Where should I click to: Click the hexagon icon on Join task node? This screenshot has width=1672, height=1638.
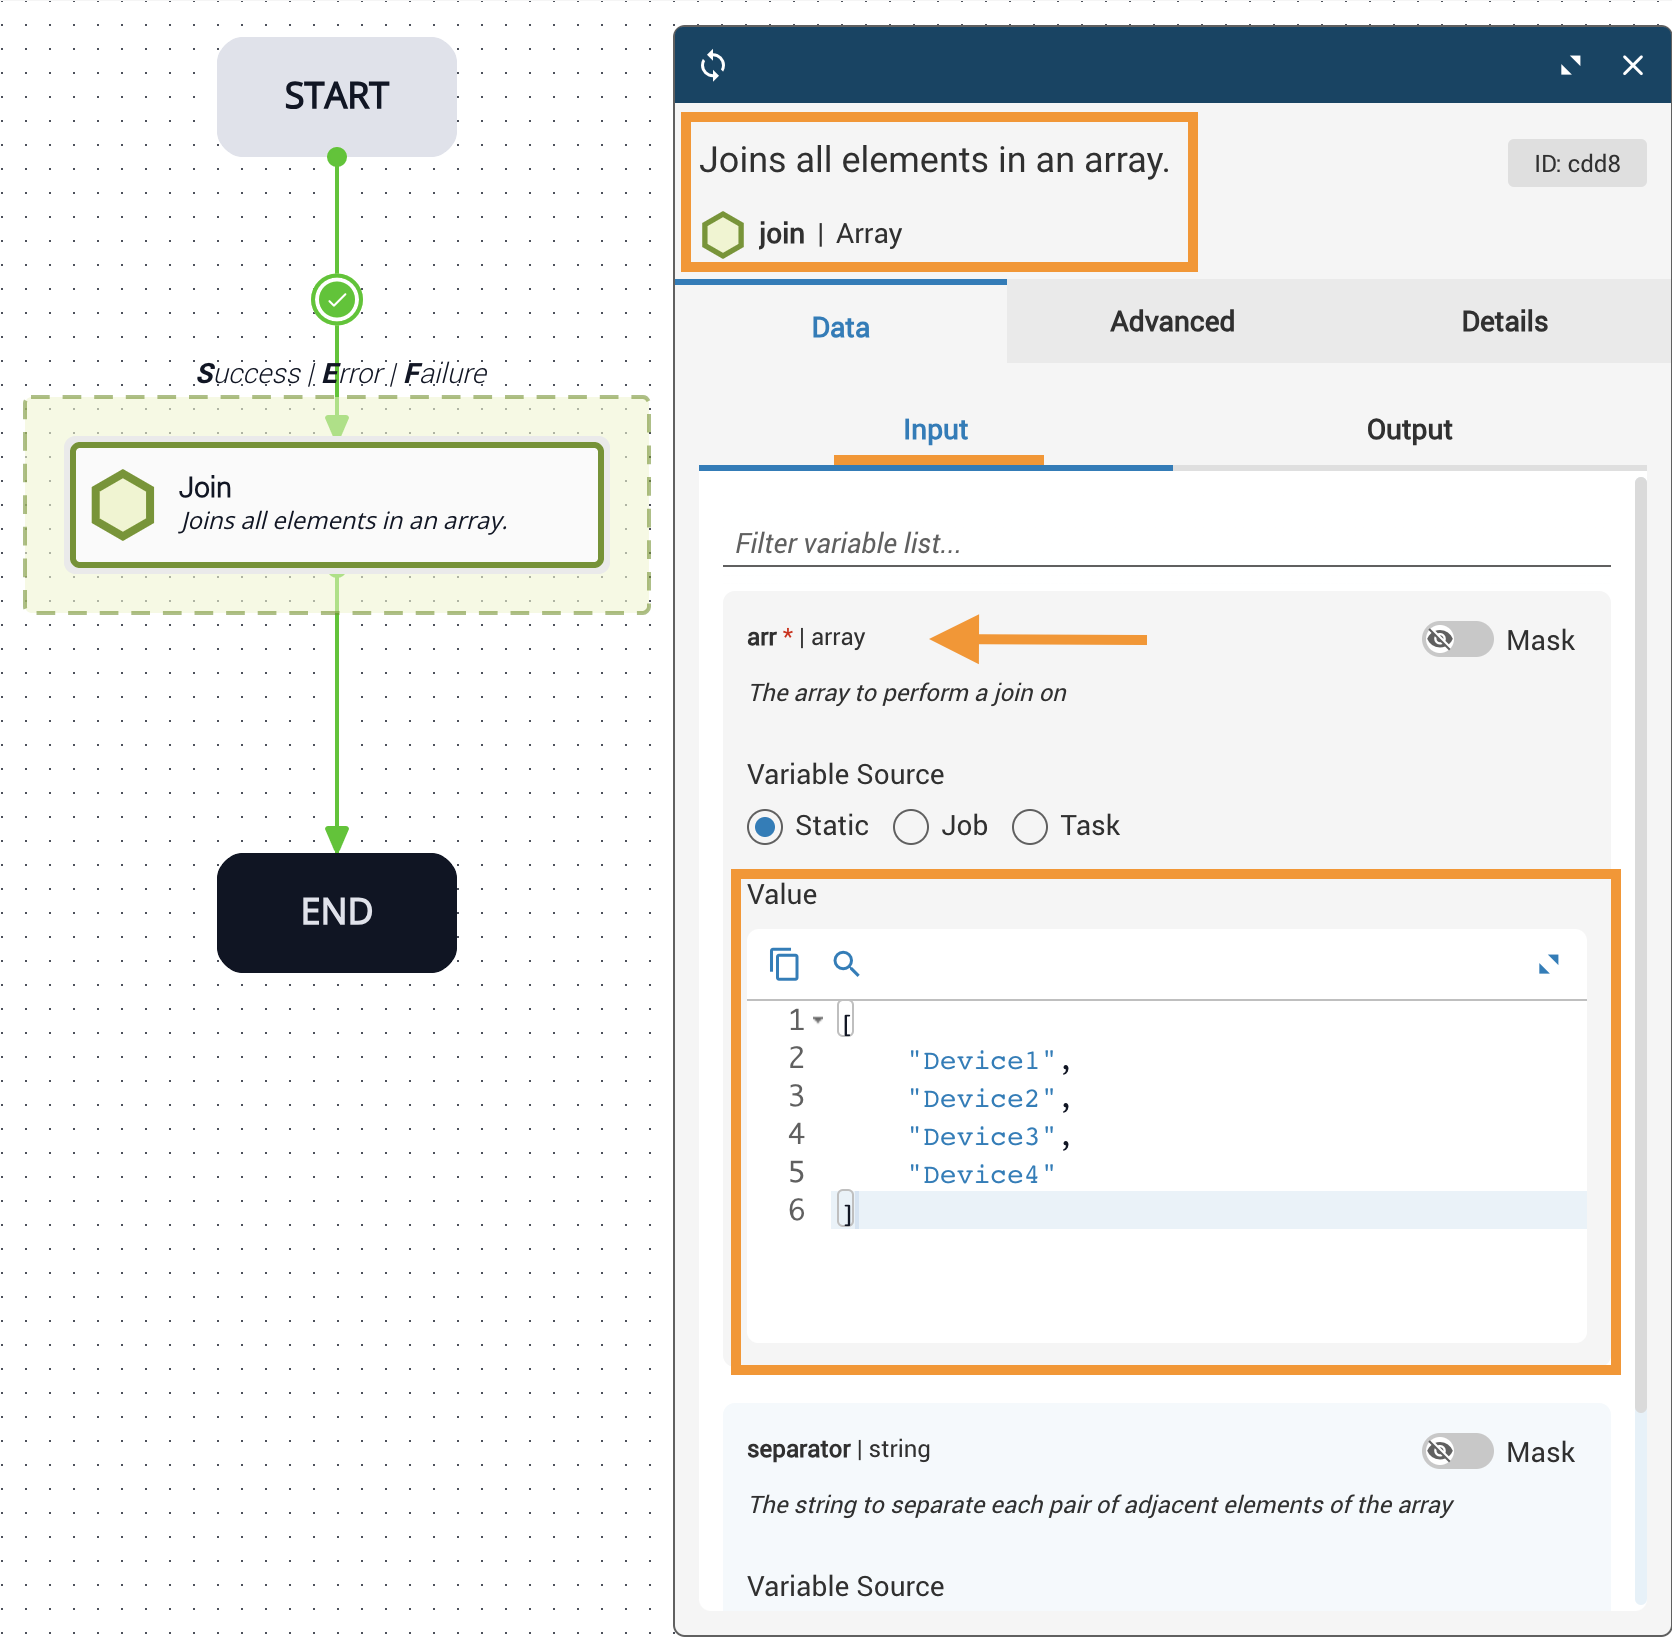tap(123, 505)
